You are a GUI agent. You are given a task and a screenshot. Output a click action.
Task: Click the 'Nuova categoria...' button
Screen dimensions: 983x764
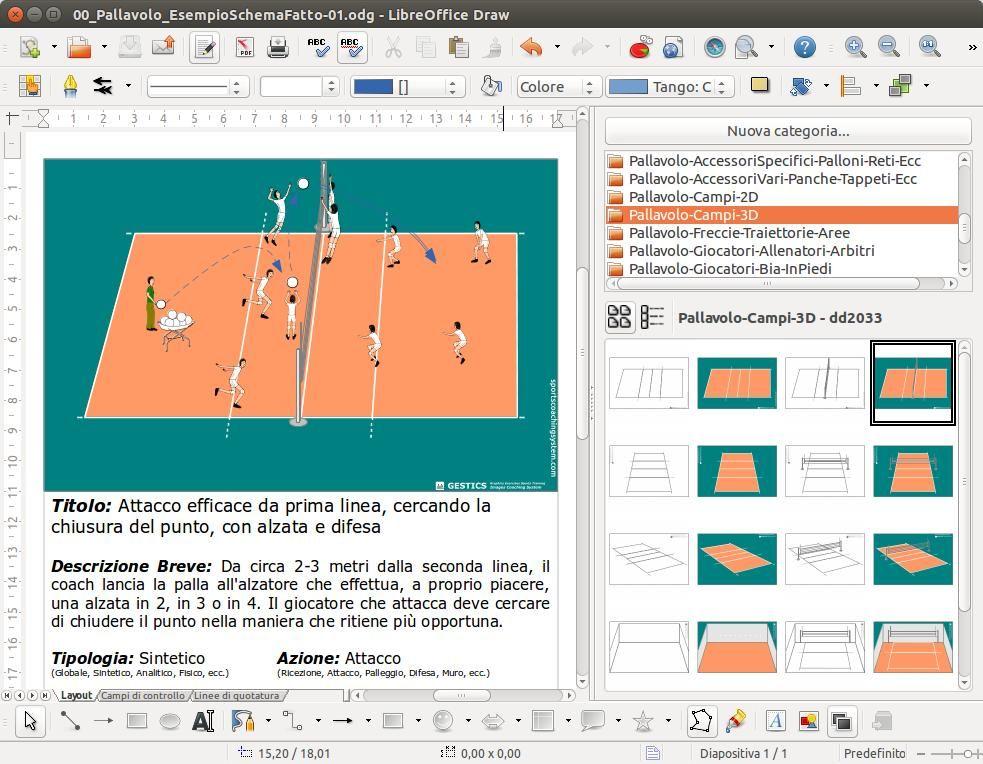(x=787, y=131)
